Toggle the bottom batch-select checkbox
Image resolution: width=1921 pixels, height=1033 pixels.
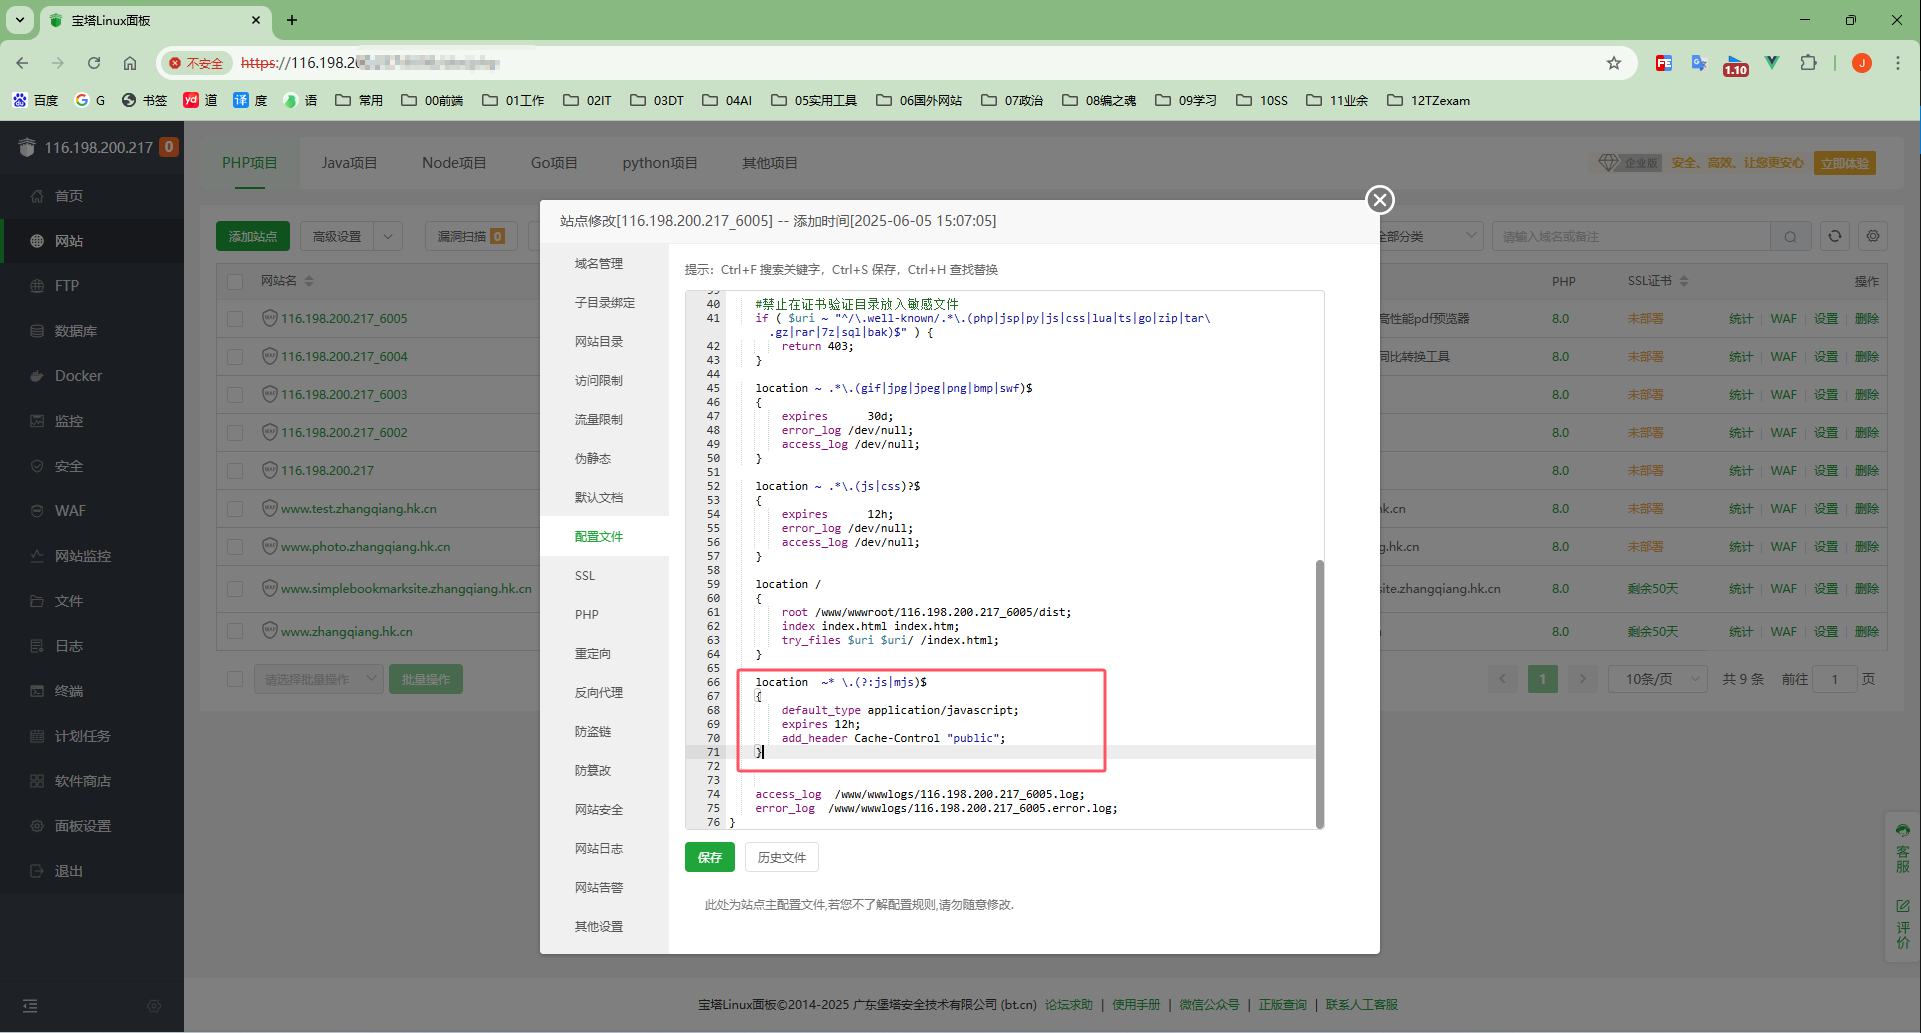(235, 679)
